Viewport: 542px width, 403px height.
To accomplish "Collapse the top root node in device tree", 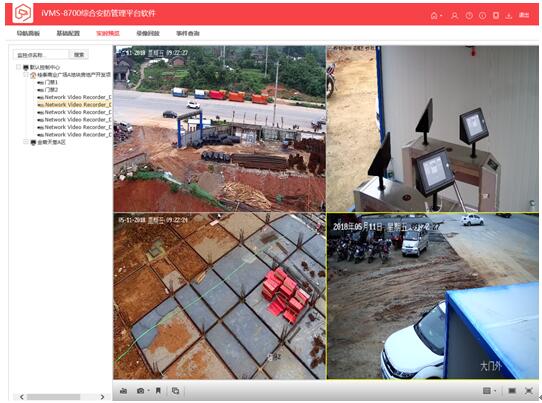I will (19, 67).
